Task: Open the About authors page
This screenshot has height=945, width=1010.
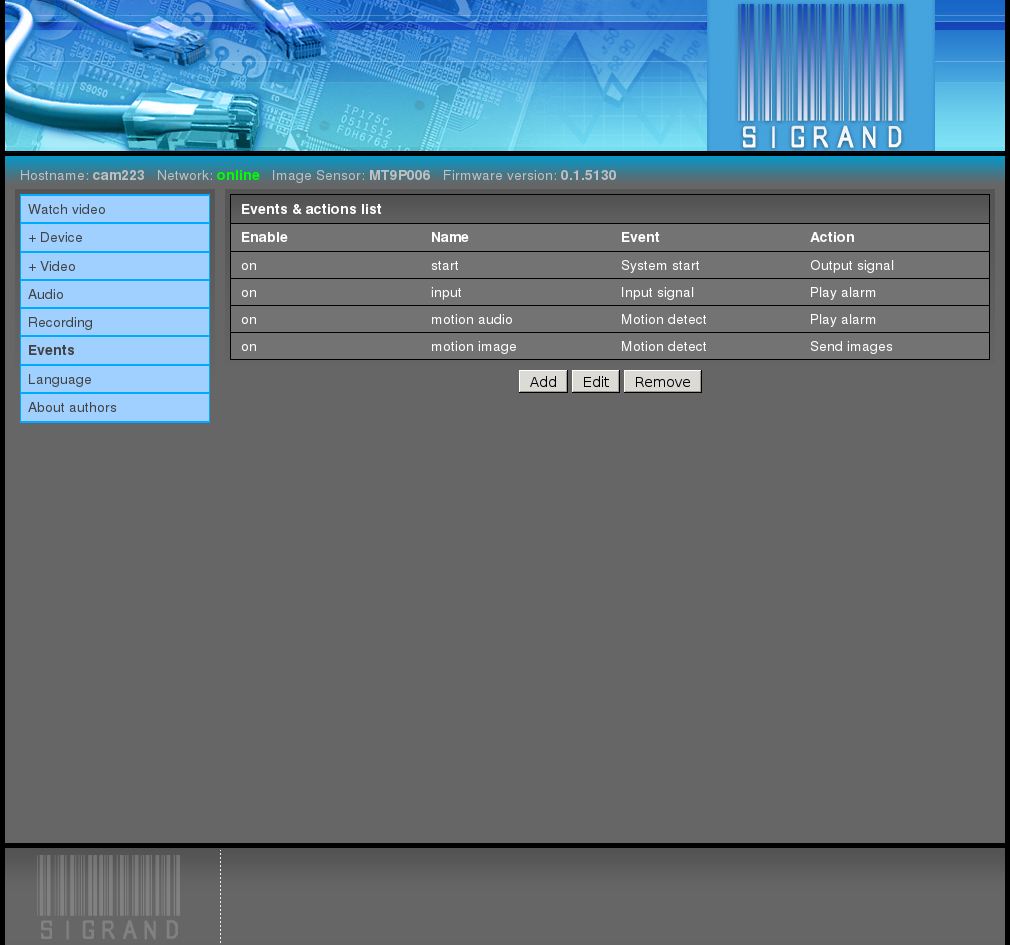Action: pyautogui.click(x=115, y=408)
